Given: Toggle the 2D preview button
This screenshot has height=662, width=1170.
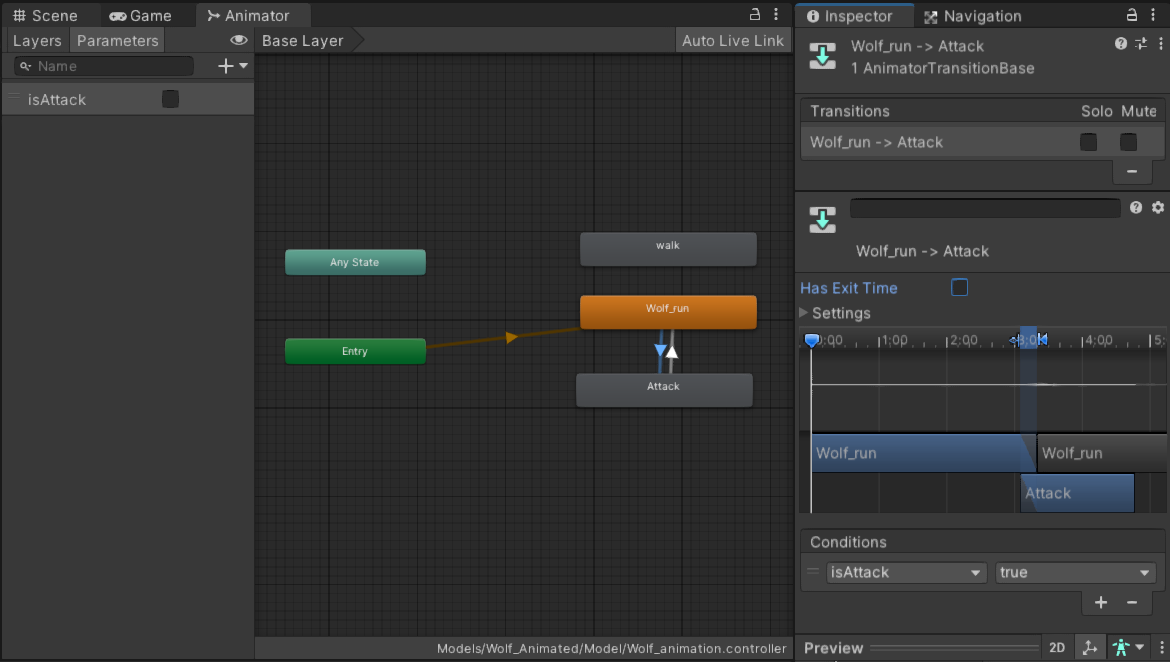Looking at the screenshot, I should [x=1057, y=648].
